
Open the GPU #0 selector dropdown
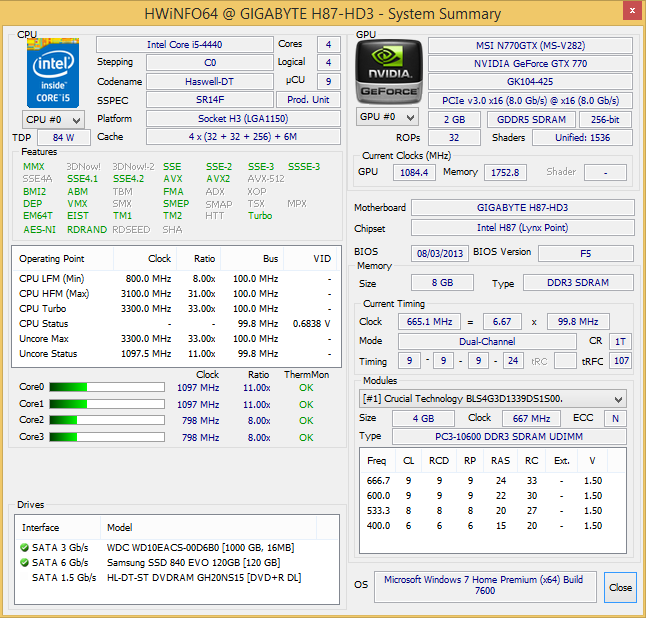[x=387, y=117]
